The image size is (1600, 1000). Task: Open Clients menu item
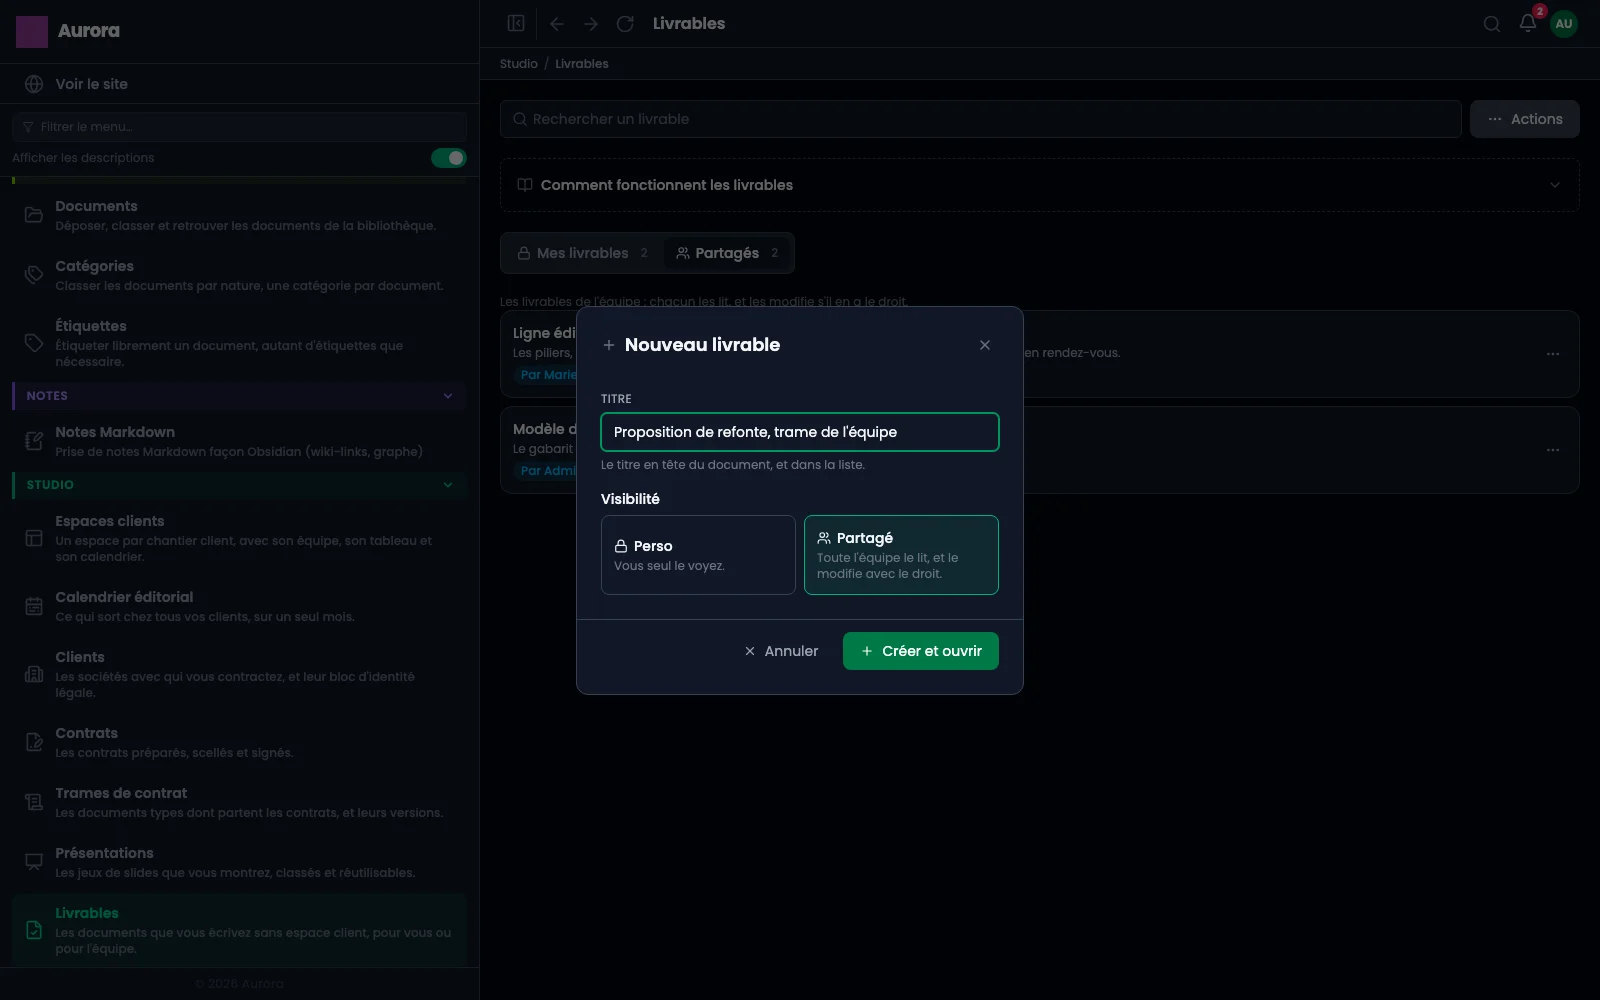[240, 674]
